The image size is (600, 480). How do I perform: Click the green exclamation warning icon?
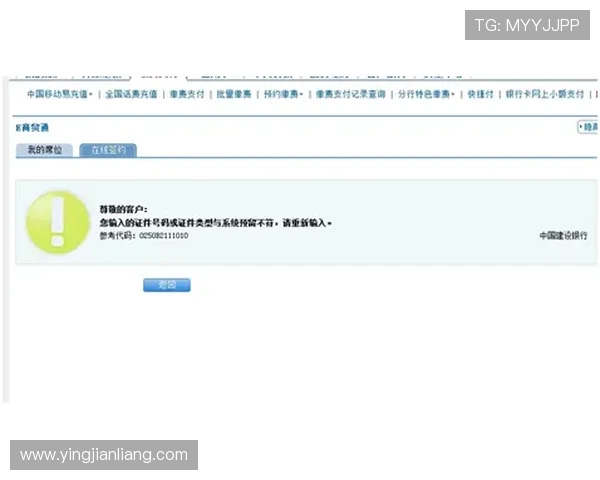pos(58,222)
